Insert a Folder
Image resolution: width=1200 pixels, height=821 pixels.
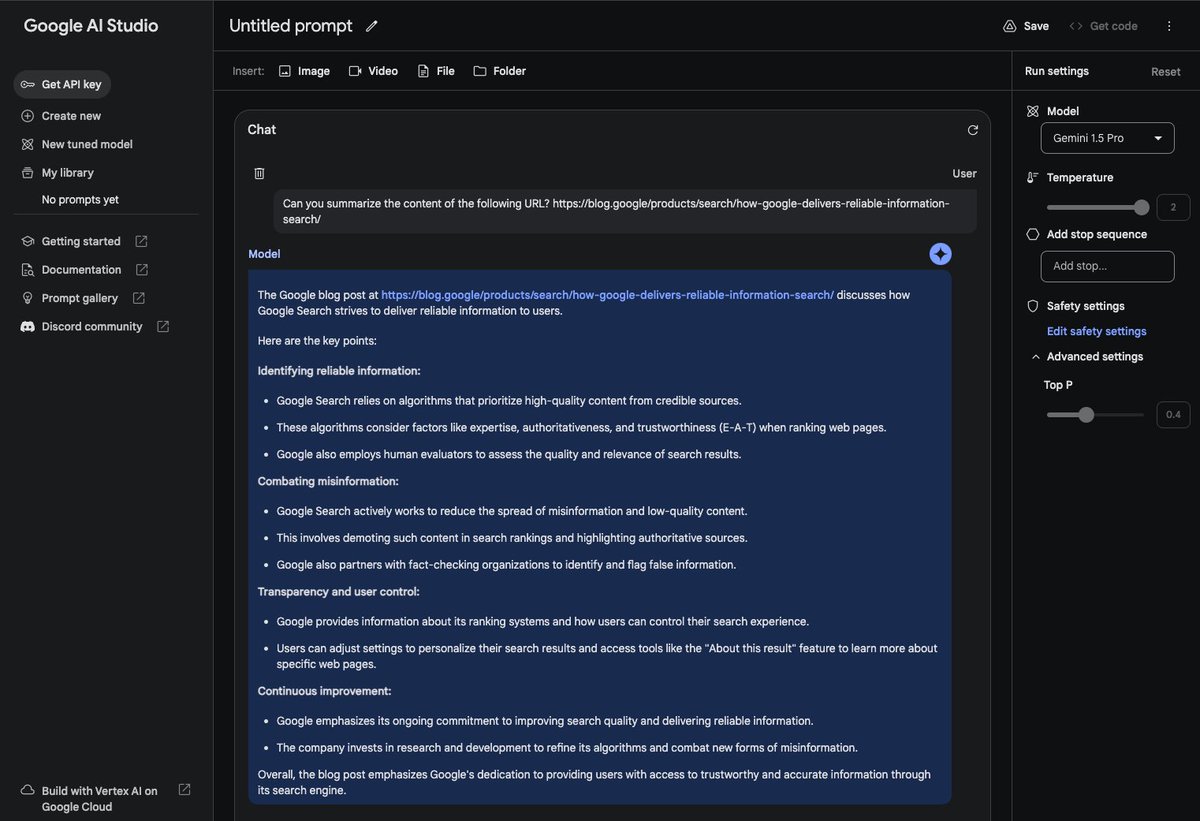click(x=499, y=71)
